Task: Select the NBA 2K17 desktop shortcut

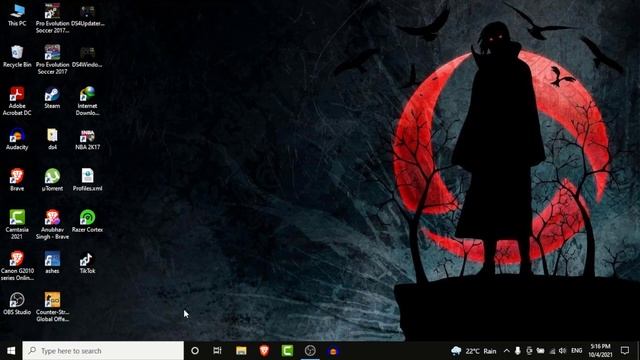Action: tap(87, 139)
